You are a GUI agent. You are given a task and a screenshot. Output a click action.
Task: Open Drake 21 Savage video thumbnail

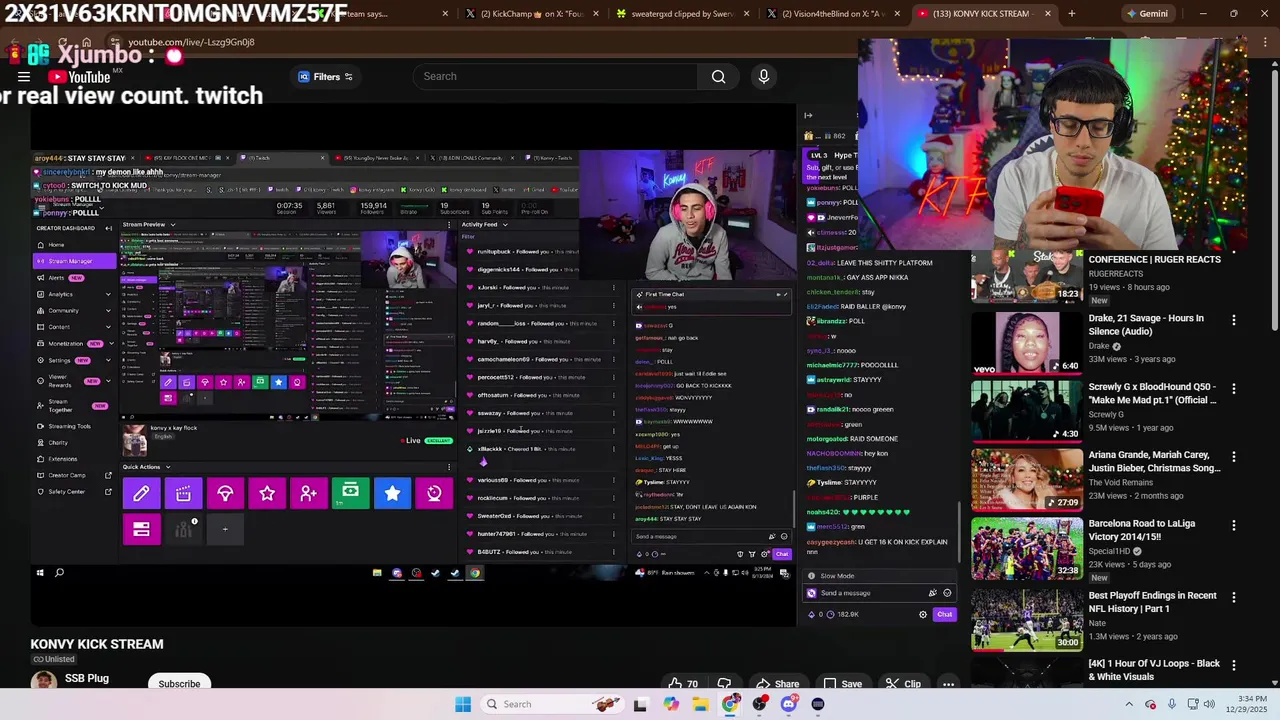pyautogui.click(x=1026, y=343)
